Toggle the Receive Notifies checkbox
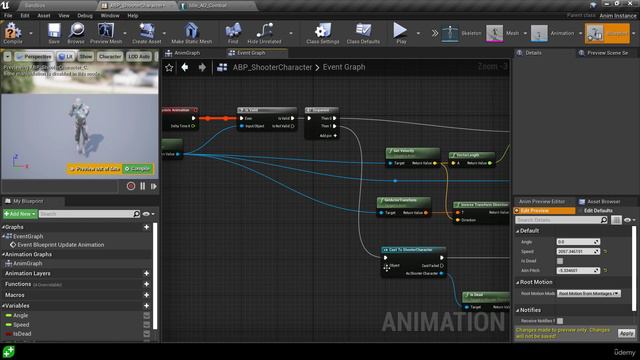 [560, 321]
